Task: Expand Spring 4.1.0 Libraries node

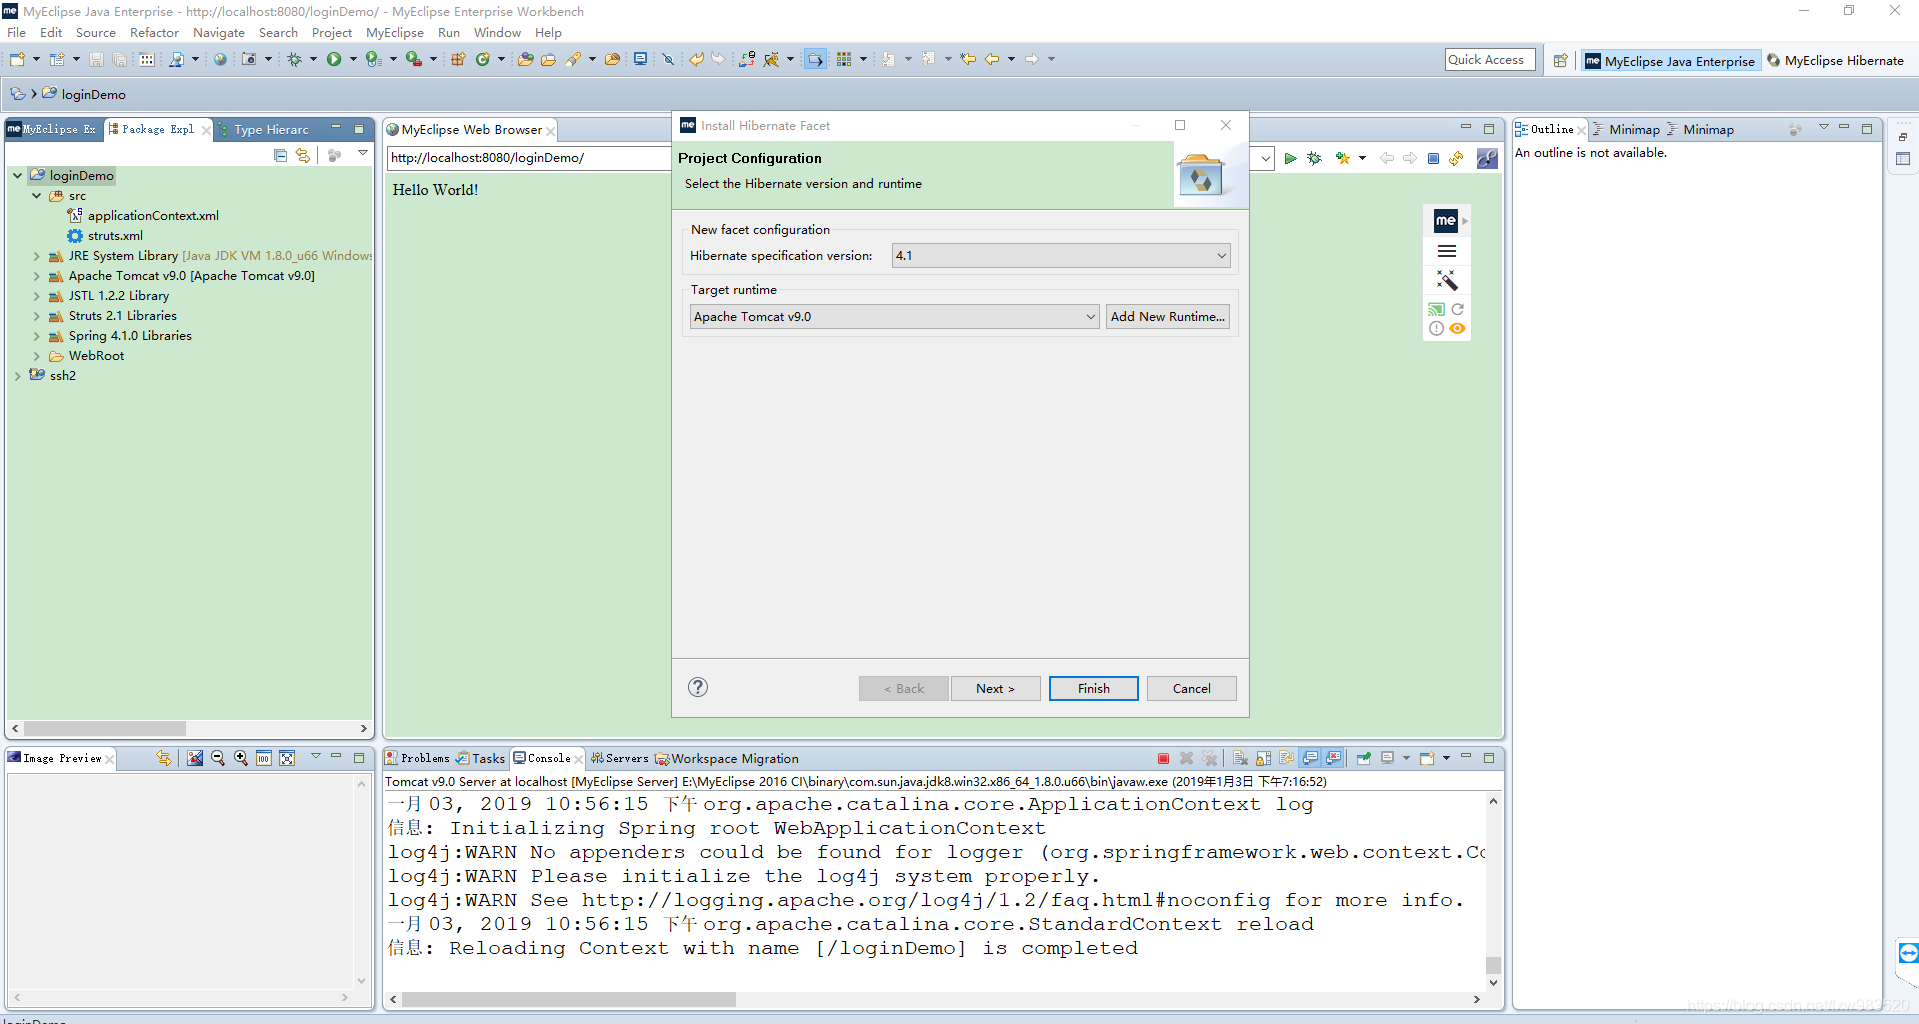Action: tap(37, 336)
